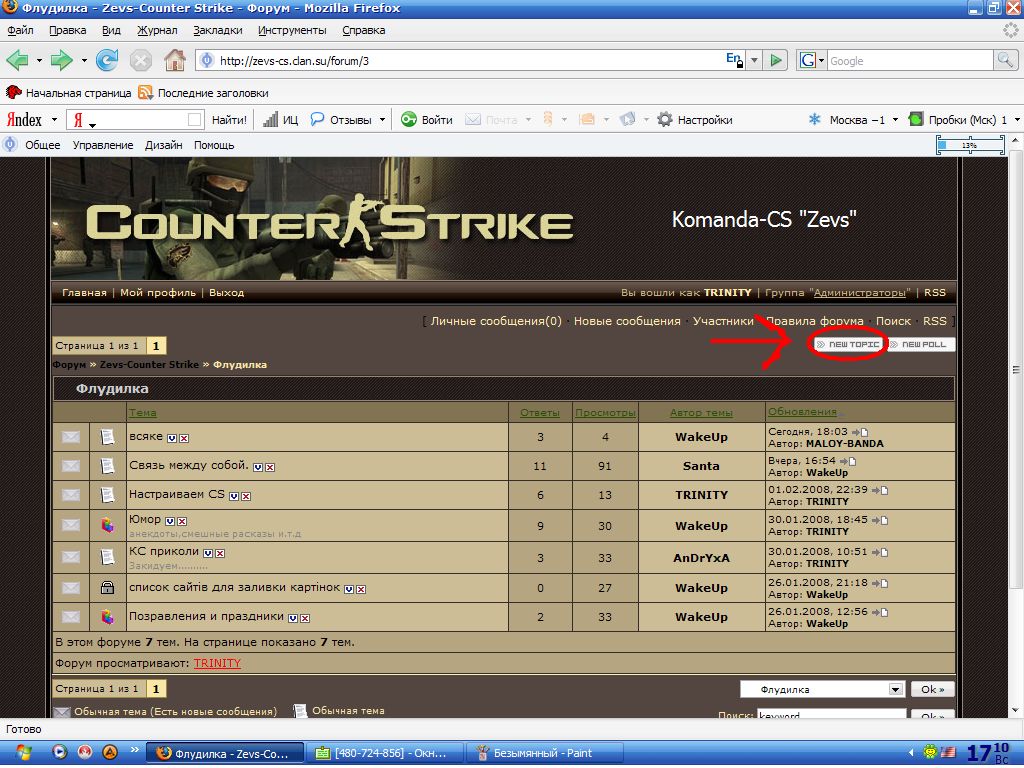Click Ok beside the Флудилка dropdown
1024x768 pixels.
933,689
